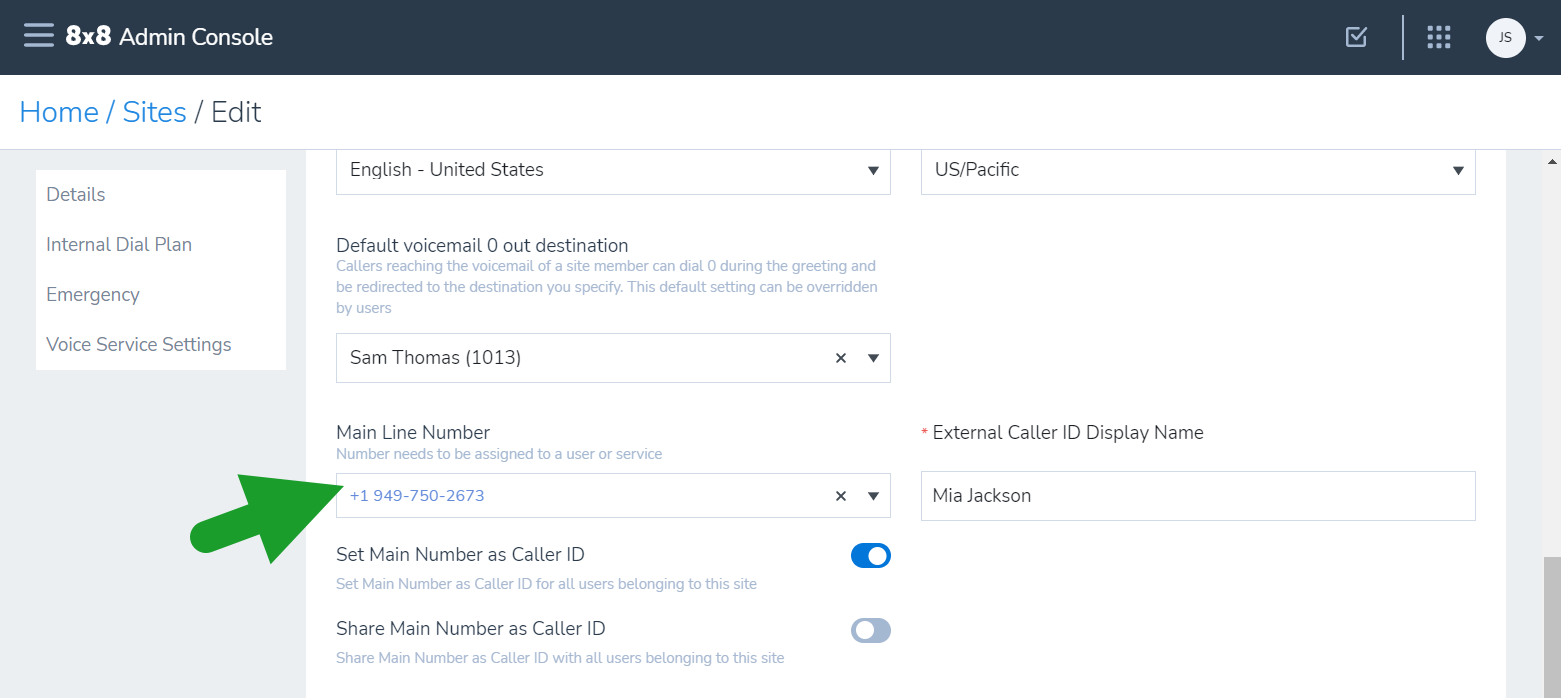Go to Home breadcrumb link
This screenshot has width=1561, height=698.
click(59, 112)
